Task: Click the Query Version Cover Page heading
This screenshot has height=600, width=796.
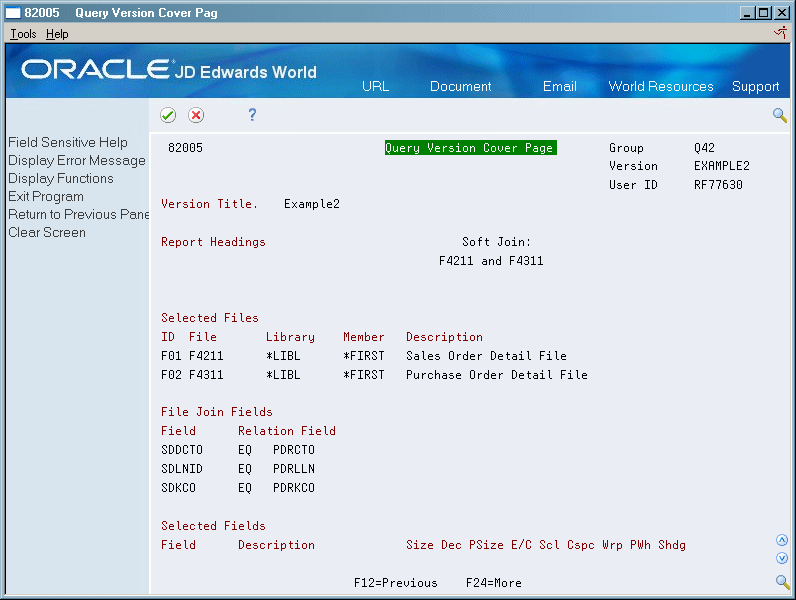Action: 471,148
